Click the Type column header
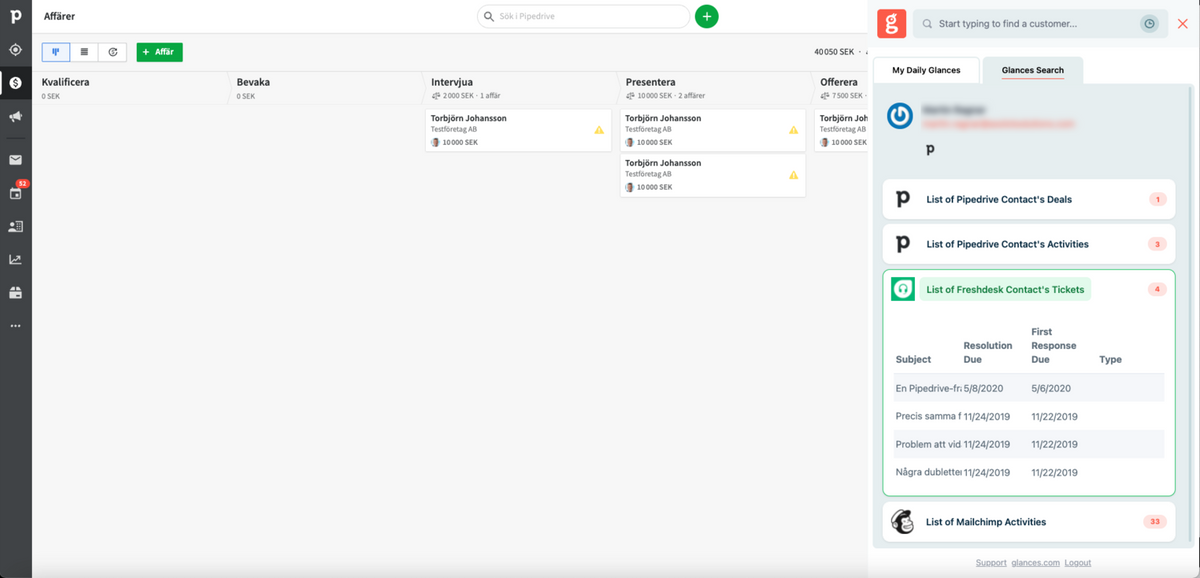The image size is (1200, 578). [x=1110, y=359]
